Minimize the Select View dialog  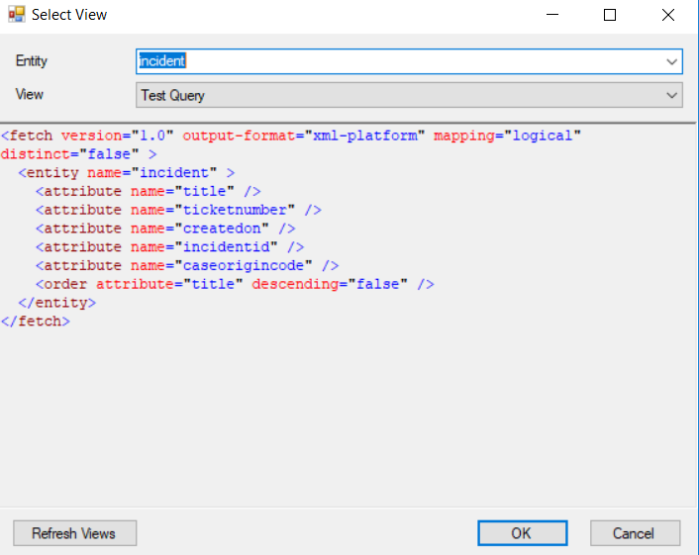pyautogui.click(x=551, y=15)
